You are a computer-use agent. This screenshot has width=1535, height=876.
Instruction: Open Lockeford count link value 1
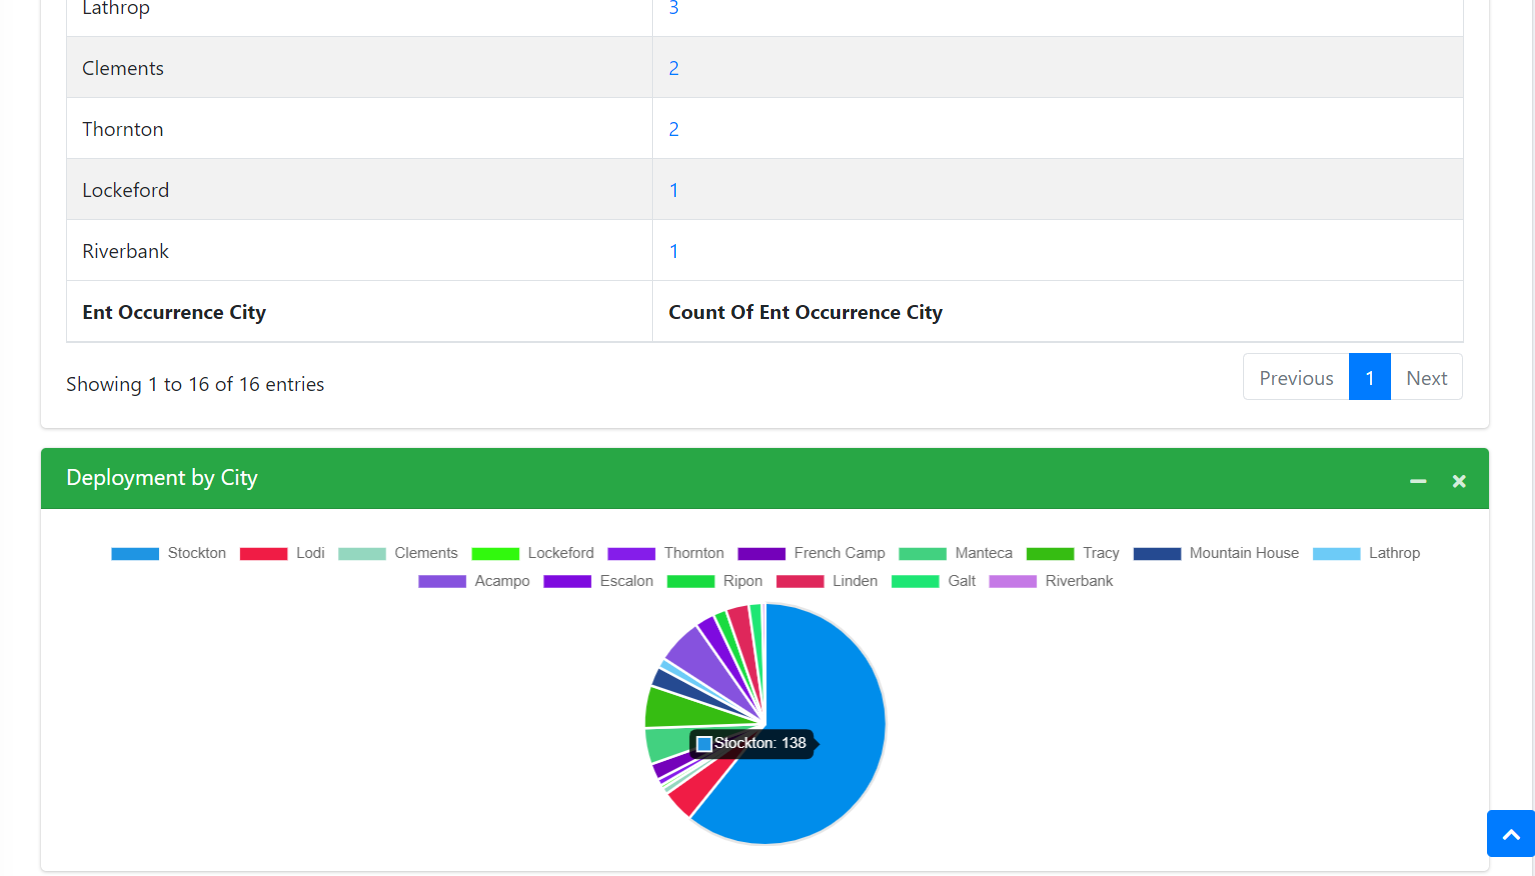pos(674,190)
